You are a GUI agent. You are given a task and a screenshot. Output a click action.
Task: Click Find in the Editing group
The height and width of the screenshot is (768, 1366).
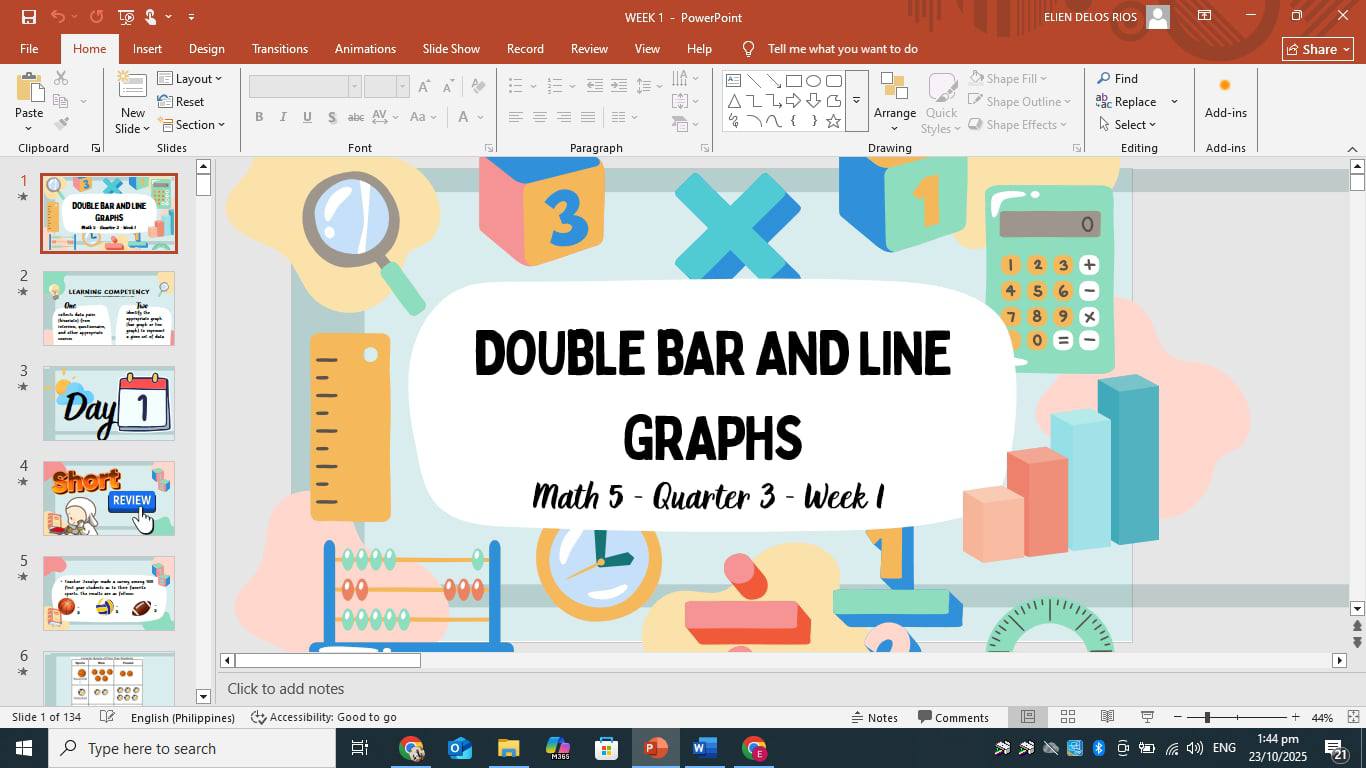pos(1117,78)
